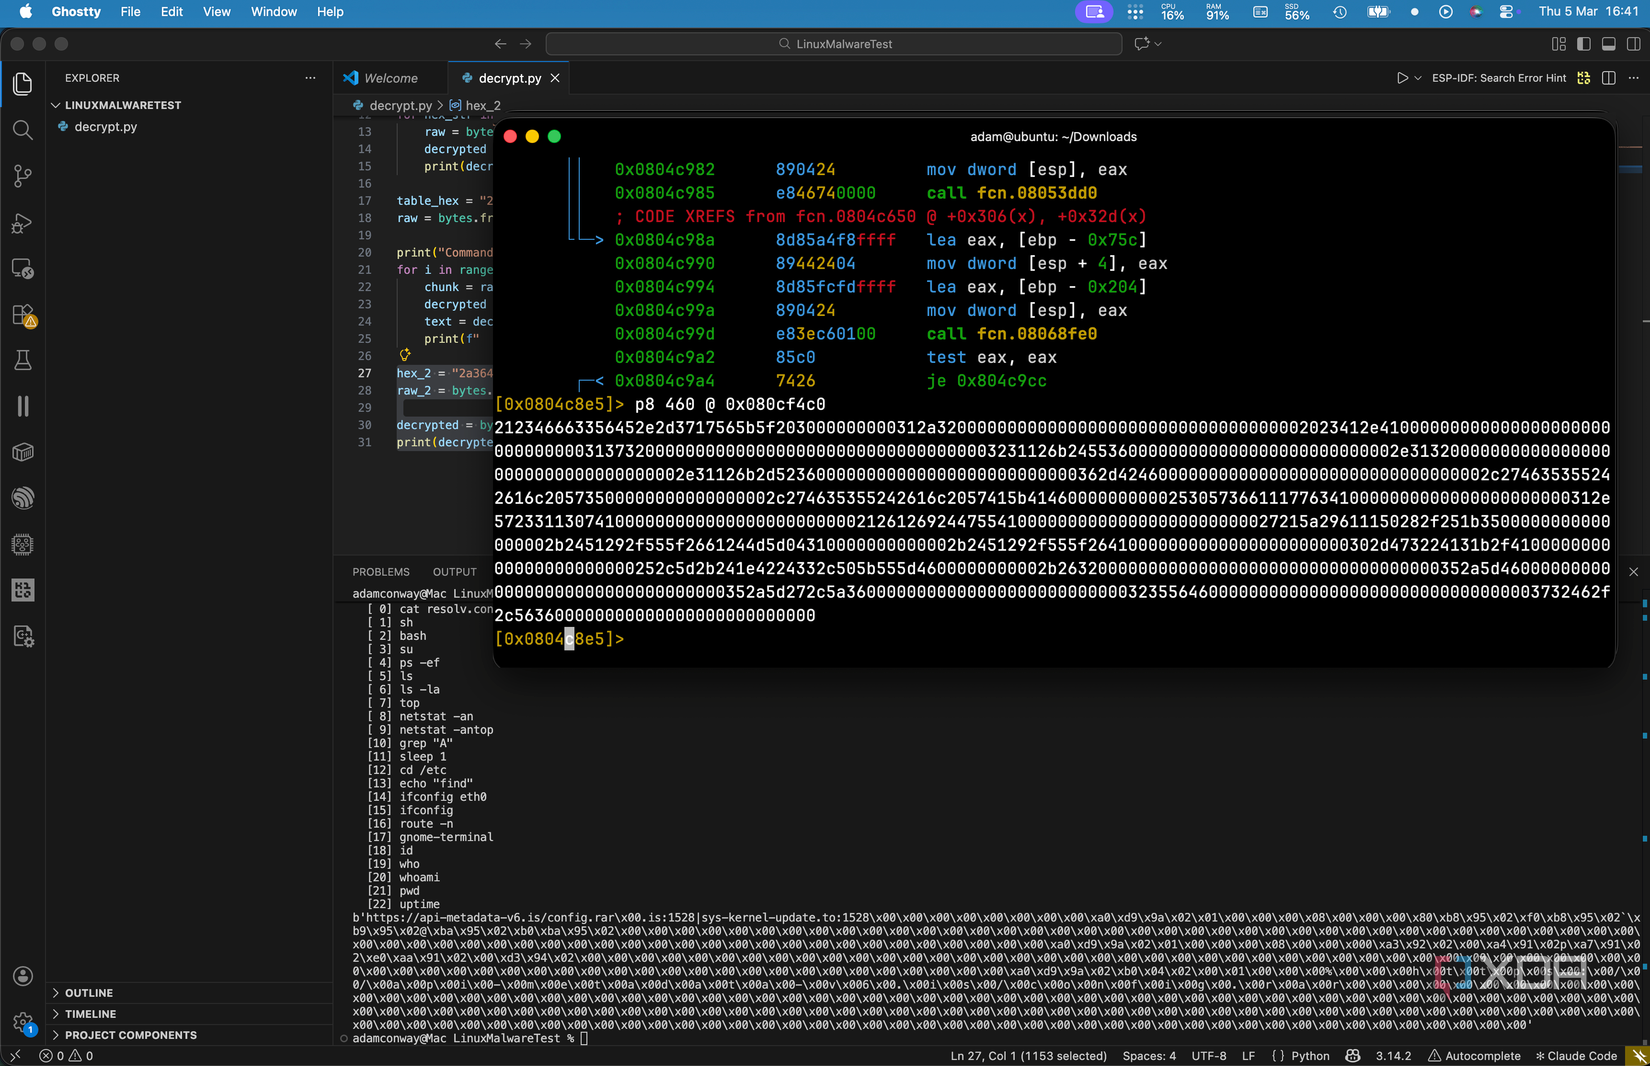Open the Ghostty menu in menu bar
1650x1066 pixels.
click(75, 12)
